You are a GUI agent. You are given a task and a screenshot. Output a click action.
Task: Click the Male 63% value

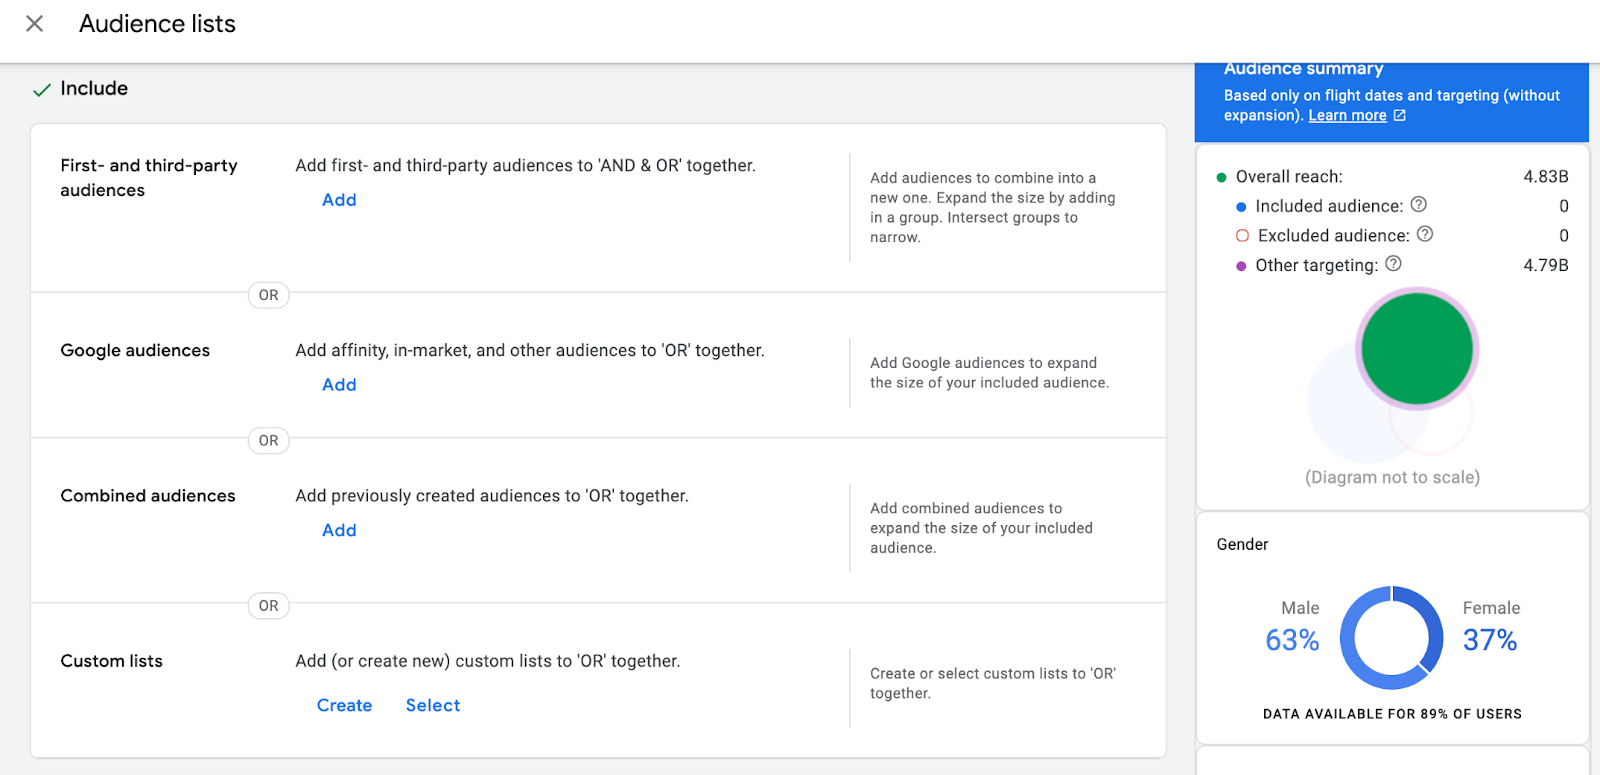[1292, 640]
